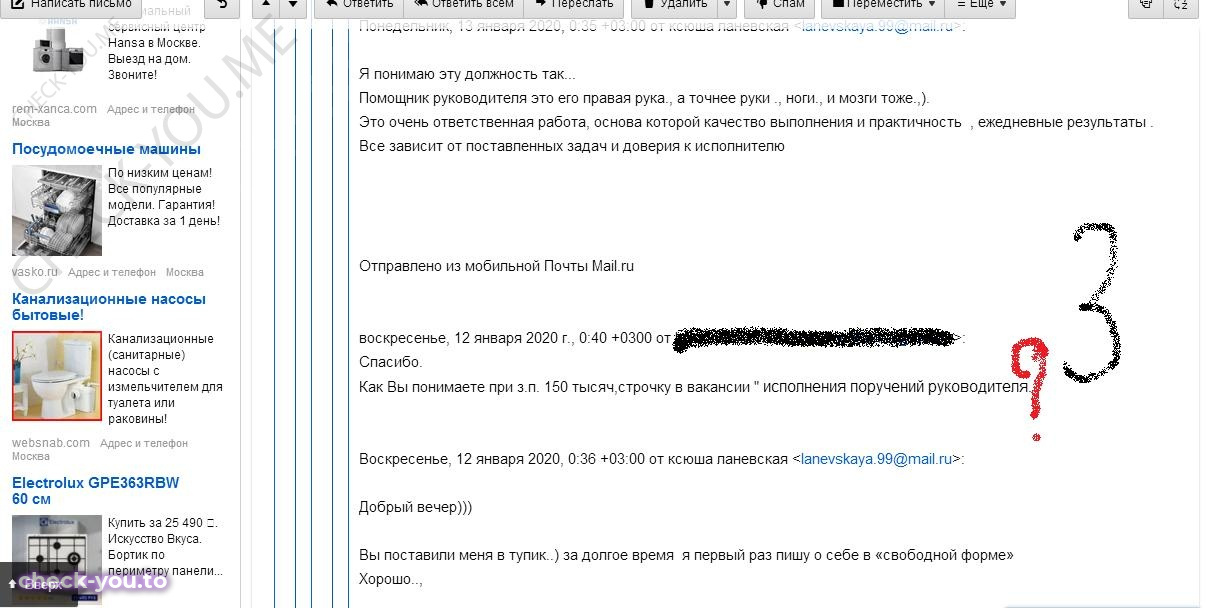The width and height of the screenshot is (1220, 608).
Task: Click 'Москва' label beside vasko.ru
Action: (x=185, y=272)
